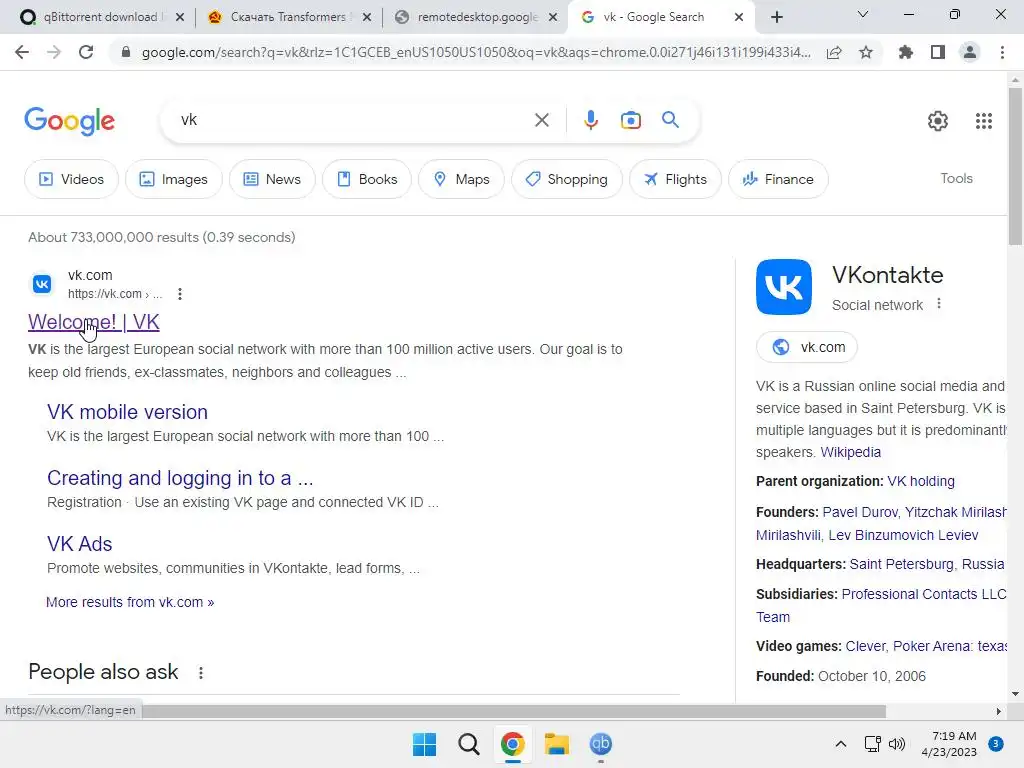Go to the Google logo homepage

[69, 121]
